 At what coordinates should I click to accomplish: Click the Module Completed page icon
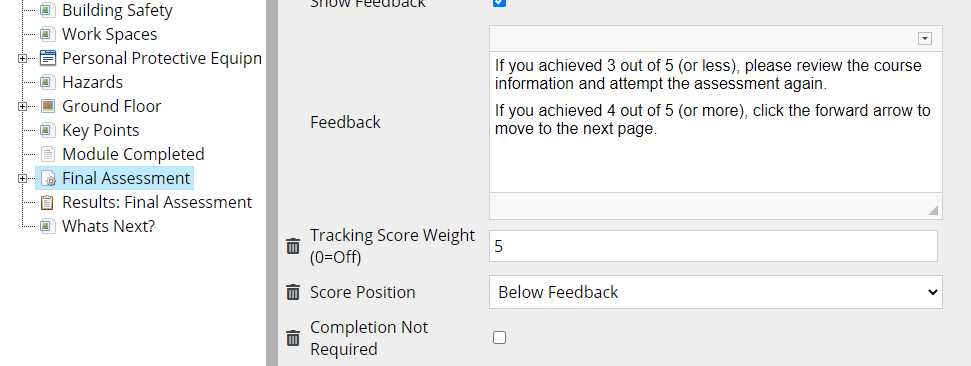click(x=48, y=154)
